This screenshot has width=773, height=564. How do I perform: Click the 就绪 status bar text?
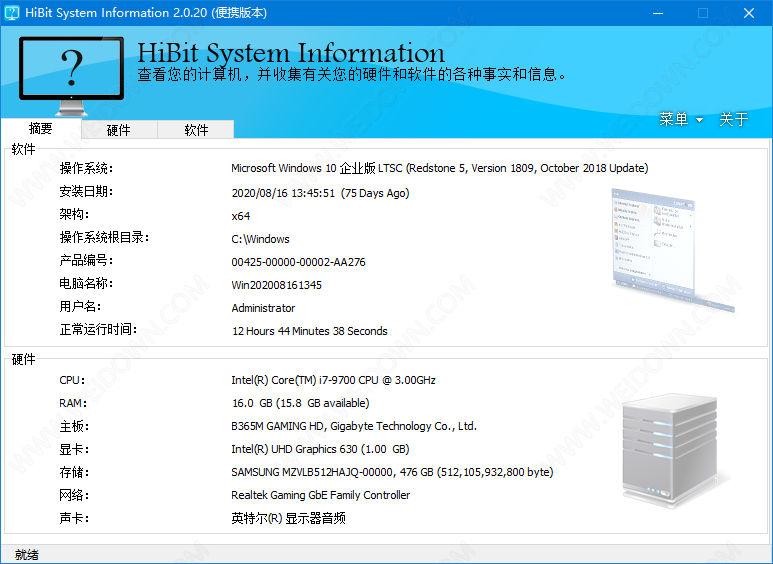[27, 555]
